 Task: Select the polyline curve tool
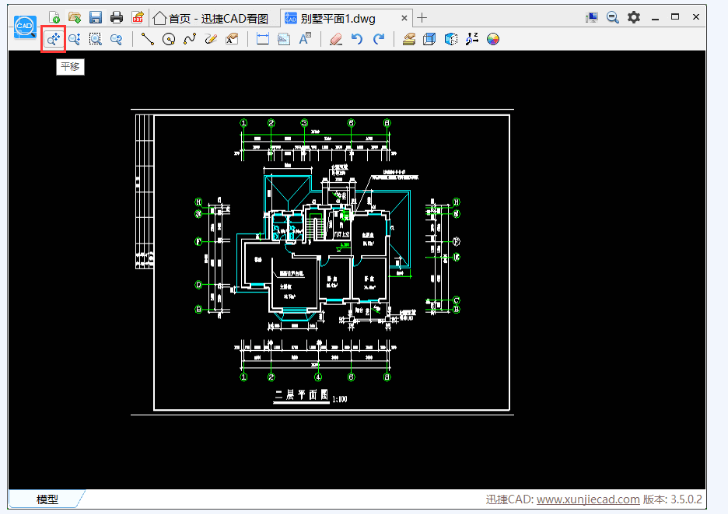(x=189, y=39)
